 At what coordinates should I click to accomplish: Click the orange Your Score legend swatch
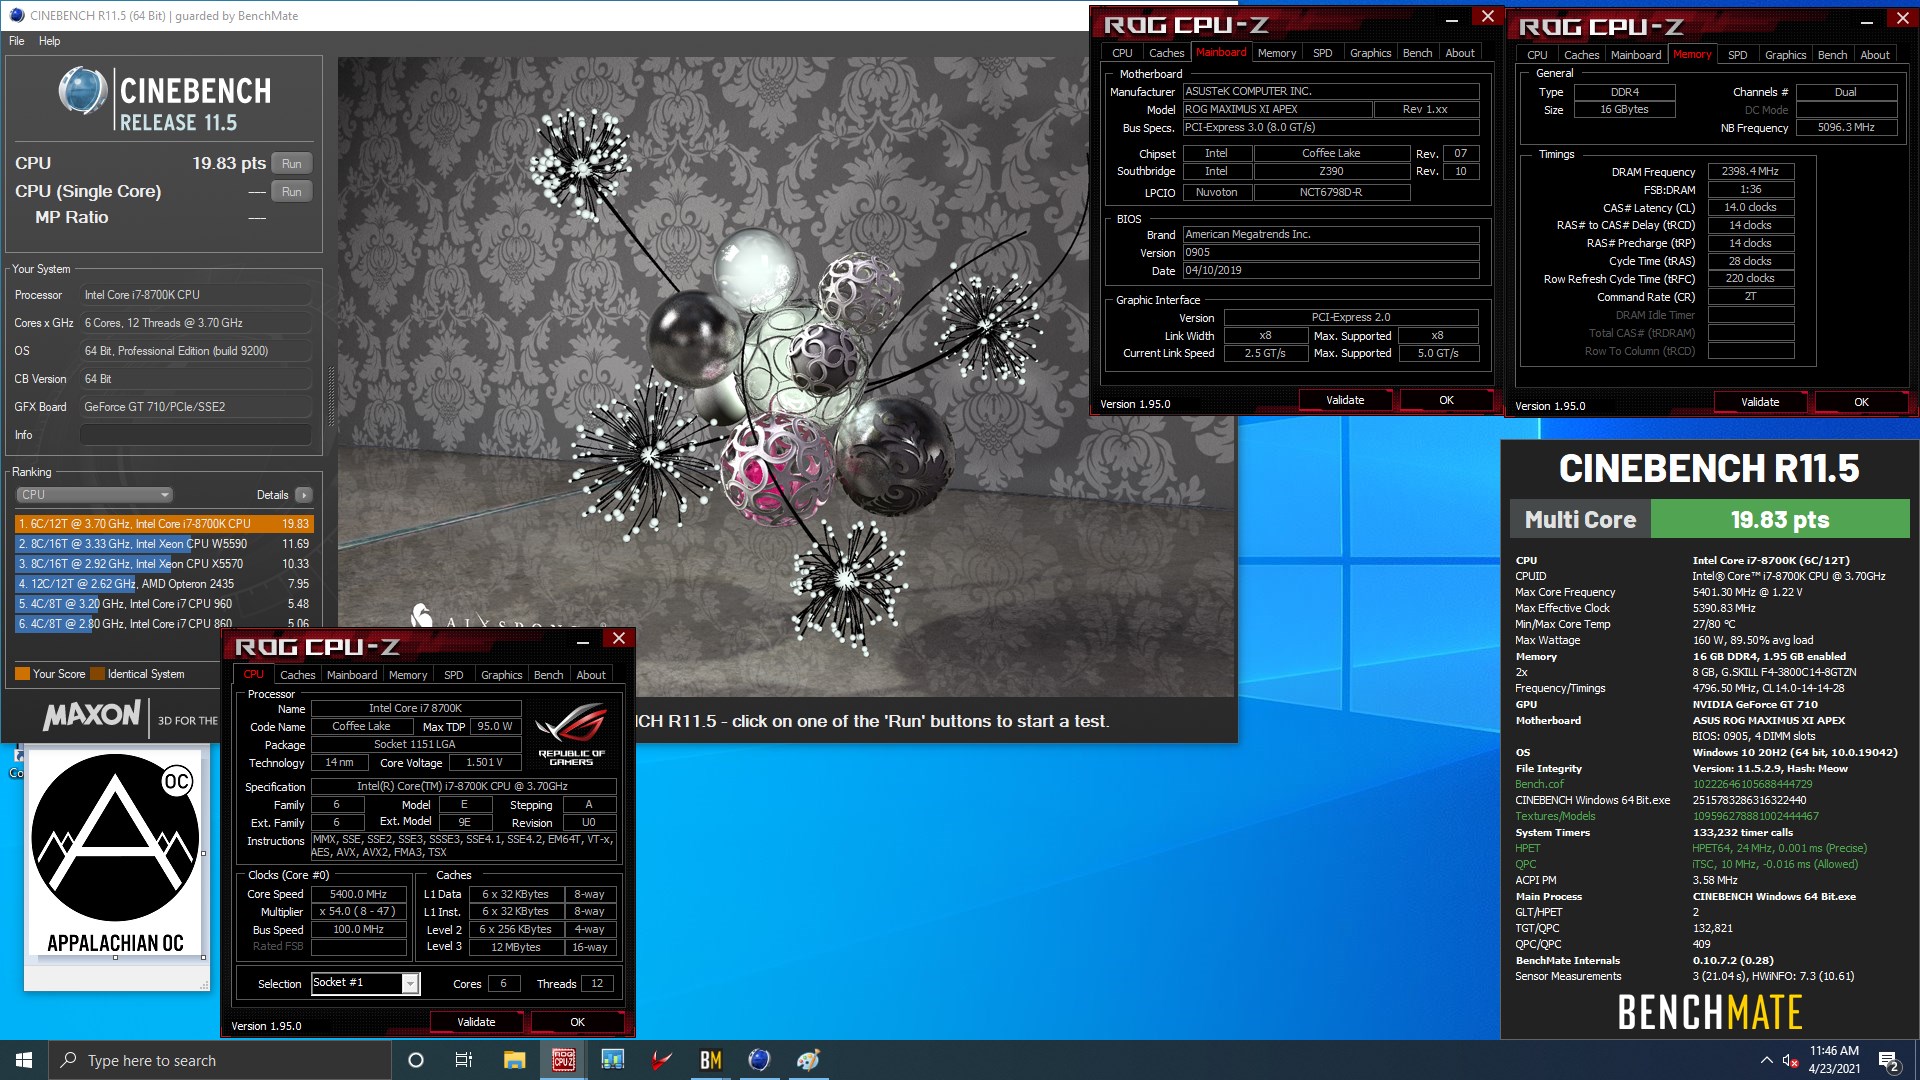(22, 674)
